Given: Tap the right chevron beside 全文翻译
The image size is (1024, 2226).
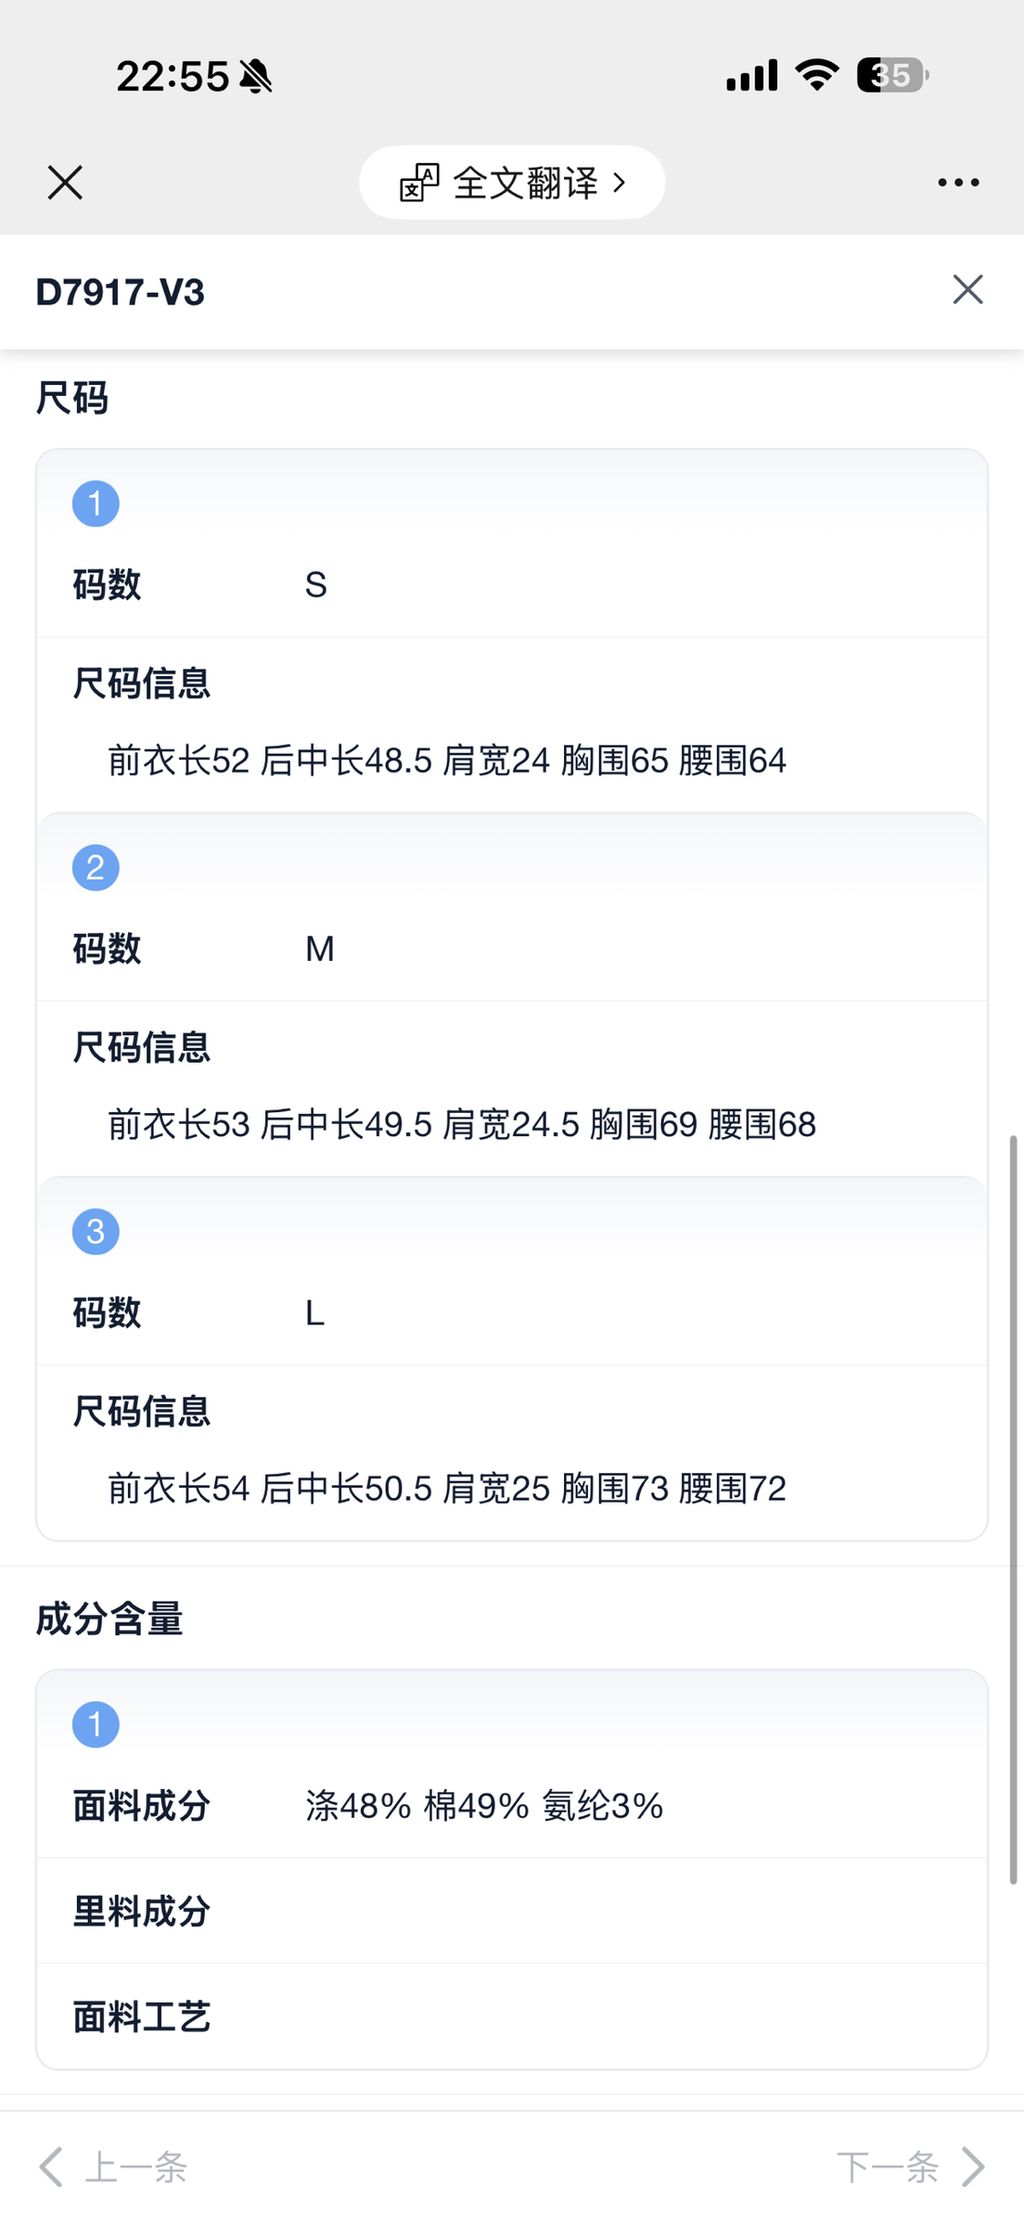Looking at the screenshot, I should coord(620,183).
